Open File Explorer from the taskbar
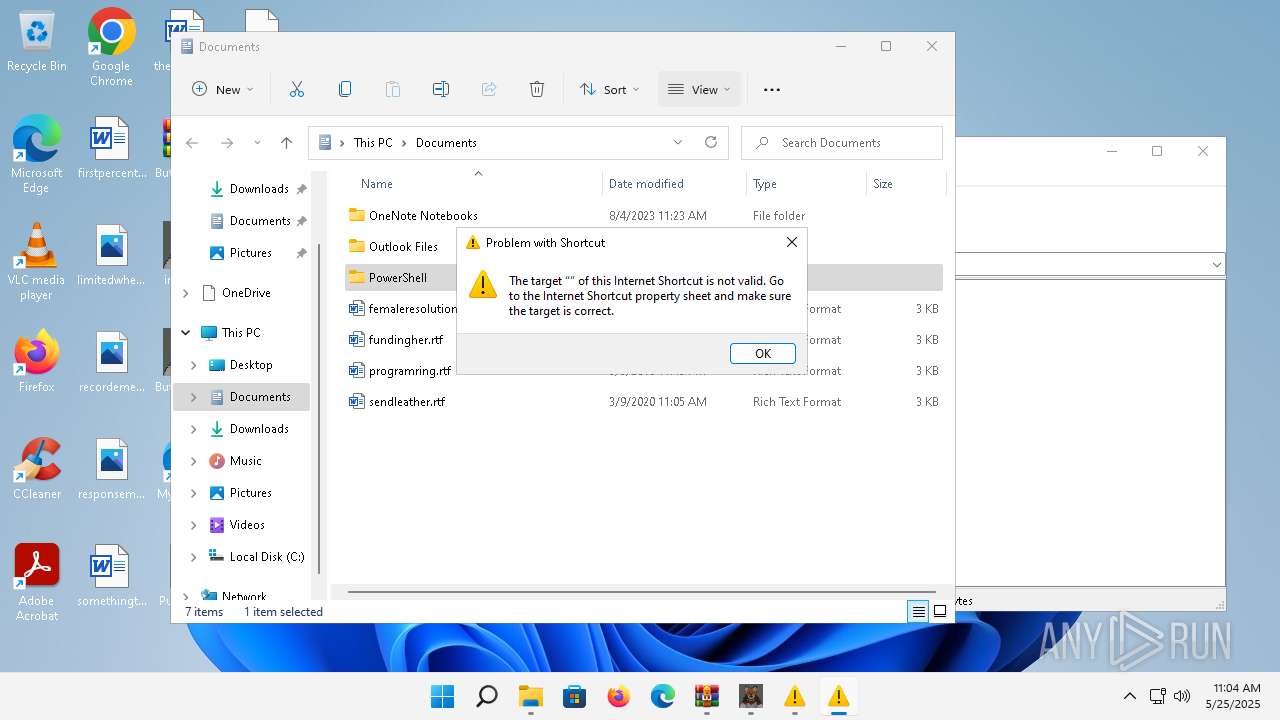 (530, 696)
